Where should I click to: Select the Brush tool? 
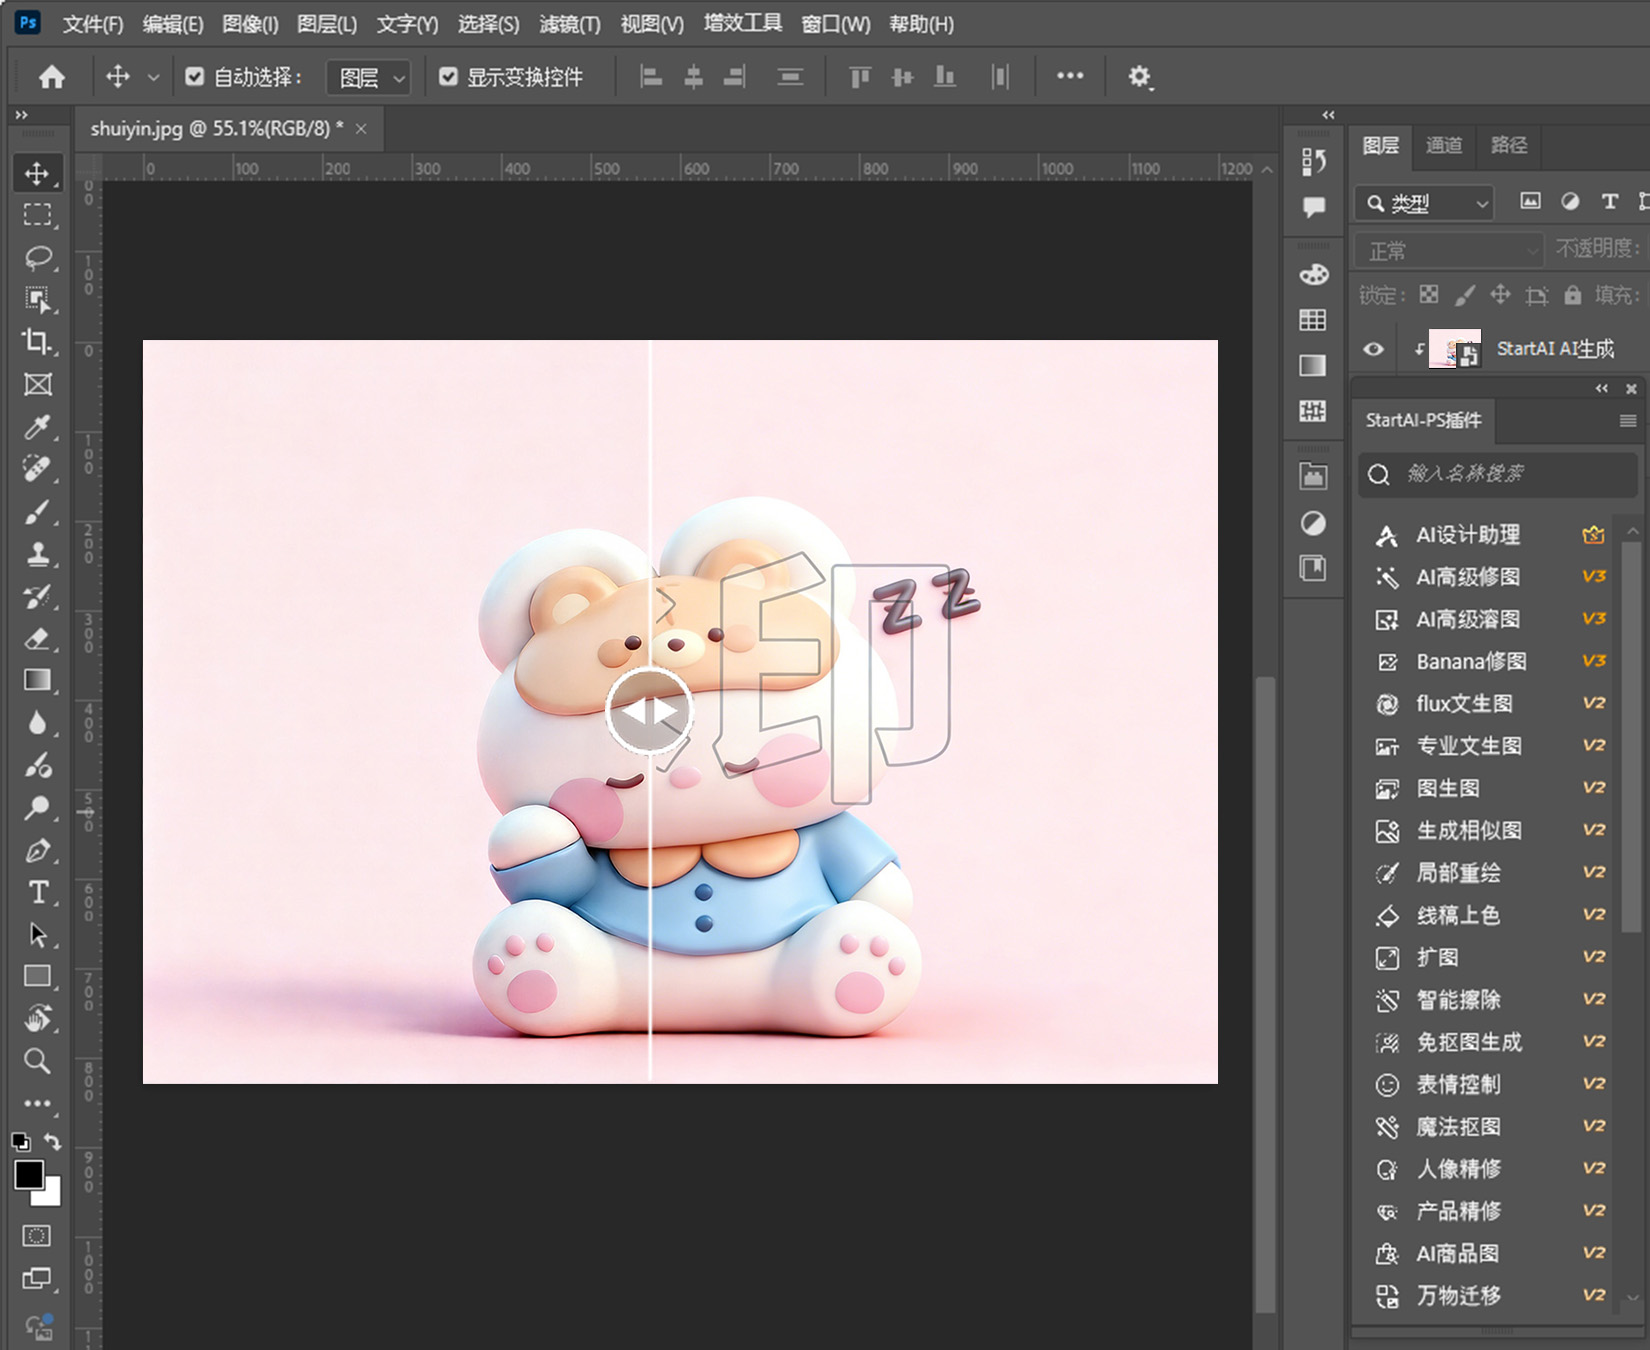click(38, 512)
